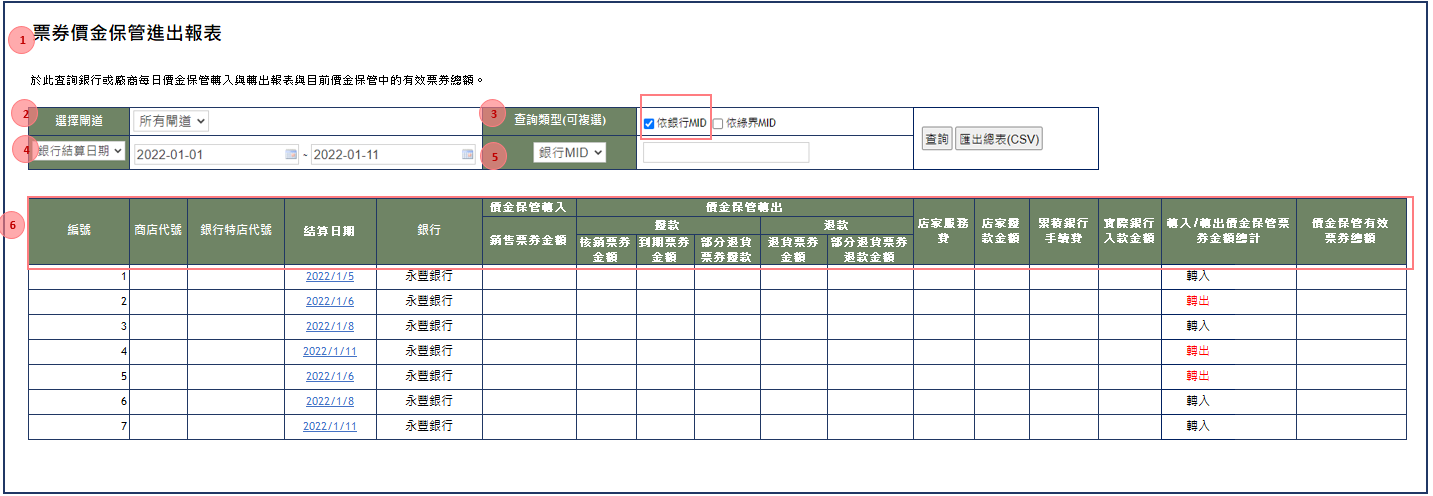Viewport: 1433px width, 496px height.
Task: Click the 店家撥款金額 column header
Action: tap(1001, 231)
